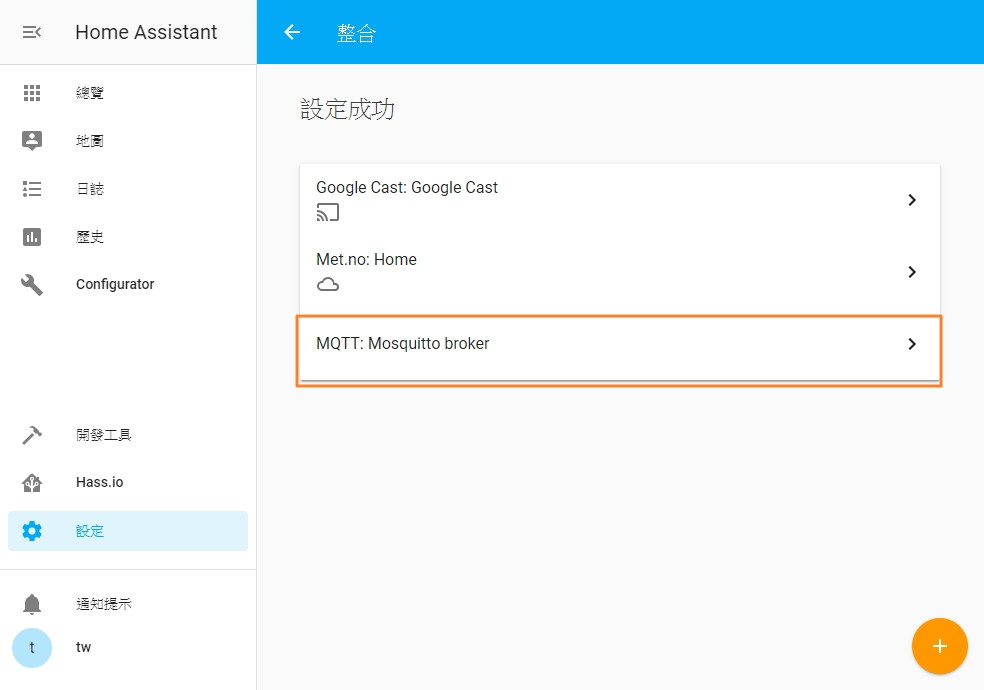
Task: Open the 總覽 overview grid icon
Action: coord(32,93)
